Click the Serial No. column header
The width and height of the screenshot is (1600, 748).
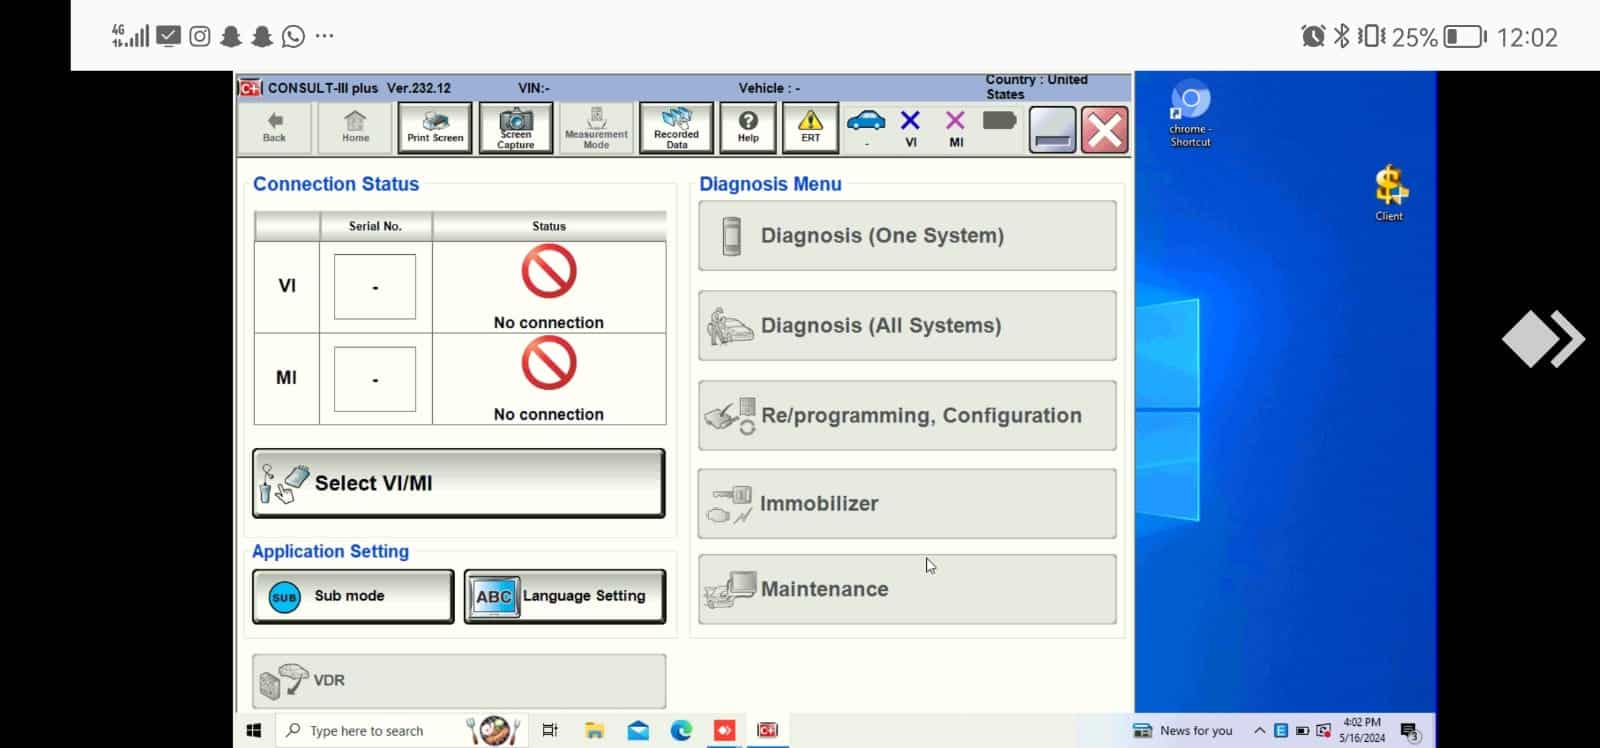coord(375,226)
